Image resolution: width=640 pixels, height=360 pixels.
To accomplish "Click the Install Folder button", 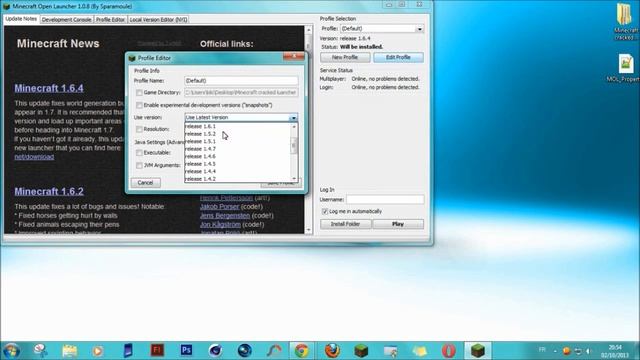I will [x=345, y=224].
